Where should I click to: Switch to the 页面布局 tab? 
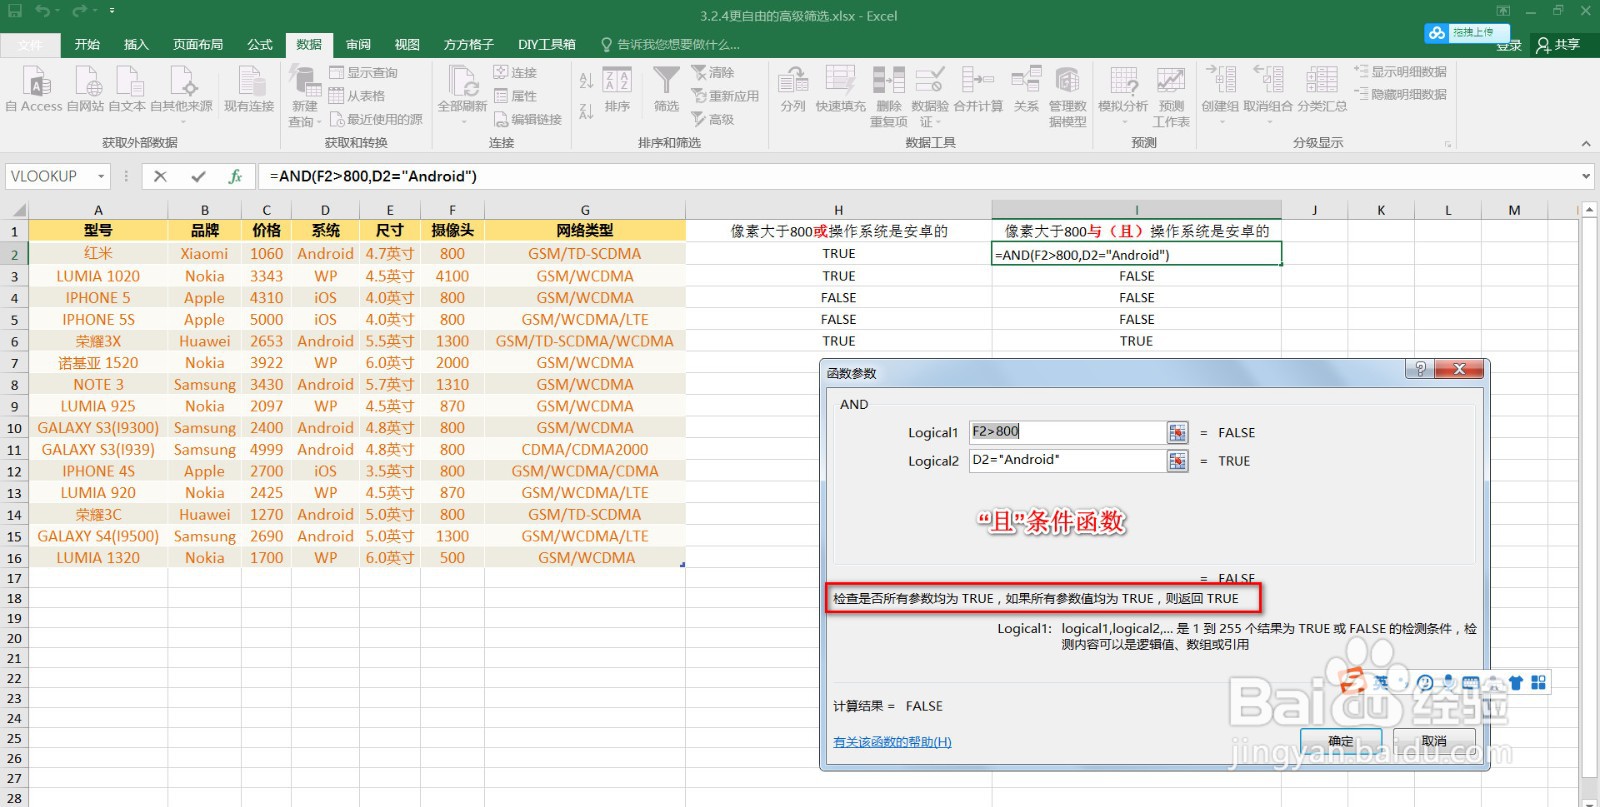coord(198,44)
